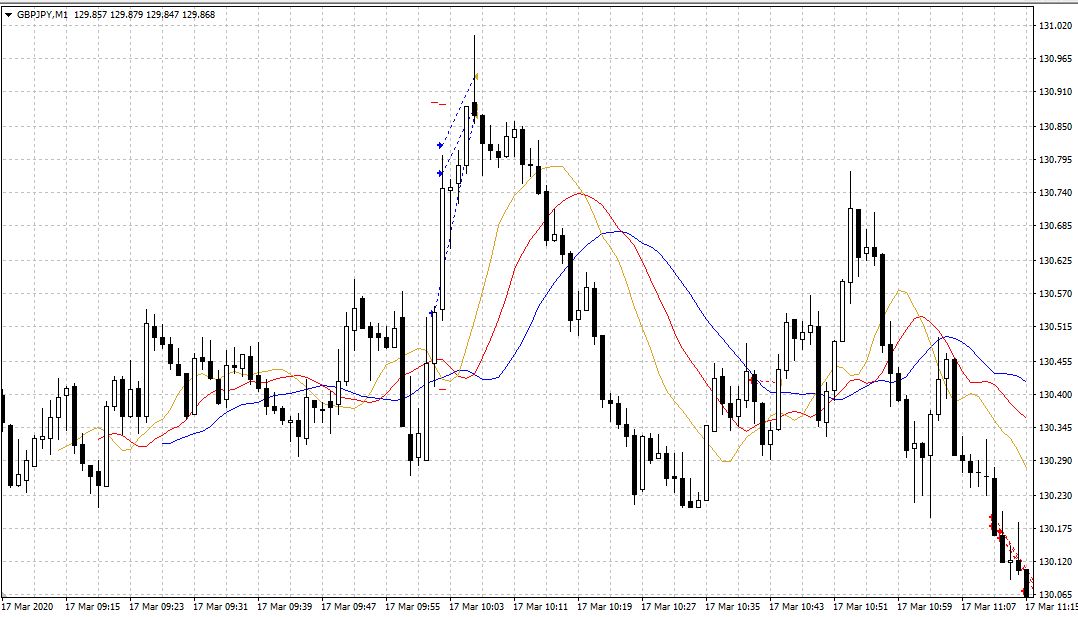Image resolution: width=1078 pixels, height=617 pixels.
Task: Select the time label 17 Mar 09:23
Action: (156, 607)
